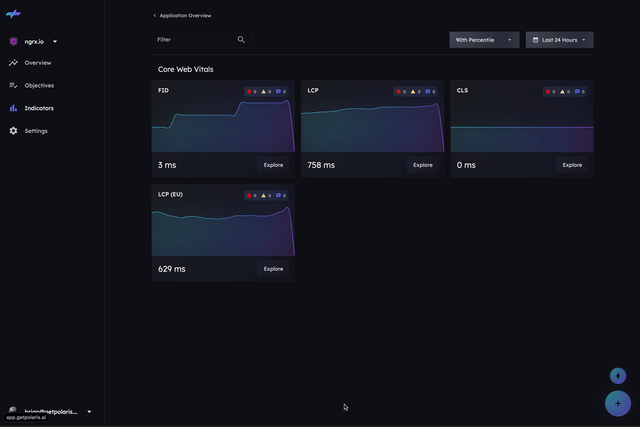Click the large plus floating action button

[x=617, y=403]
